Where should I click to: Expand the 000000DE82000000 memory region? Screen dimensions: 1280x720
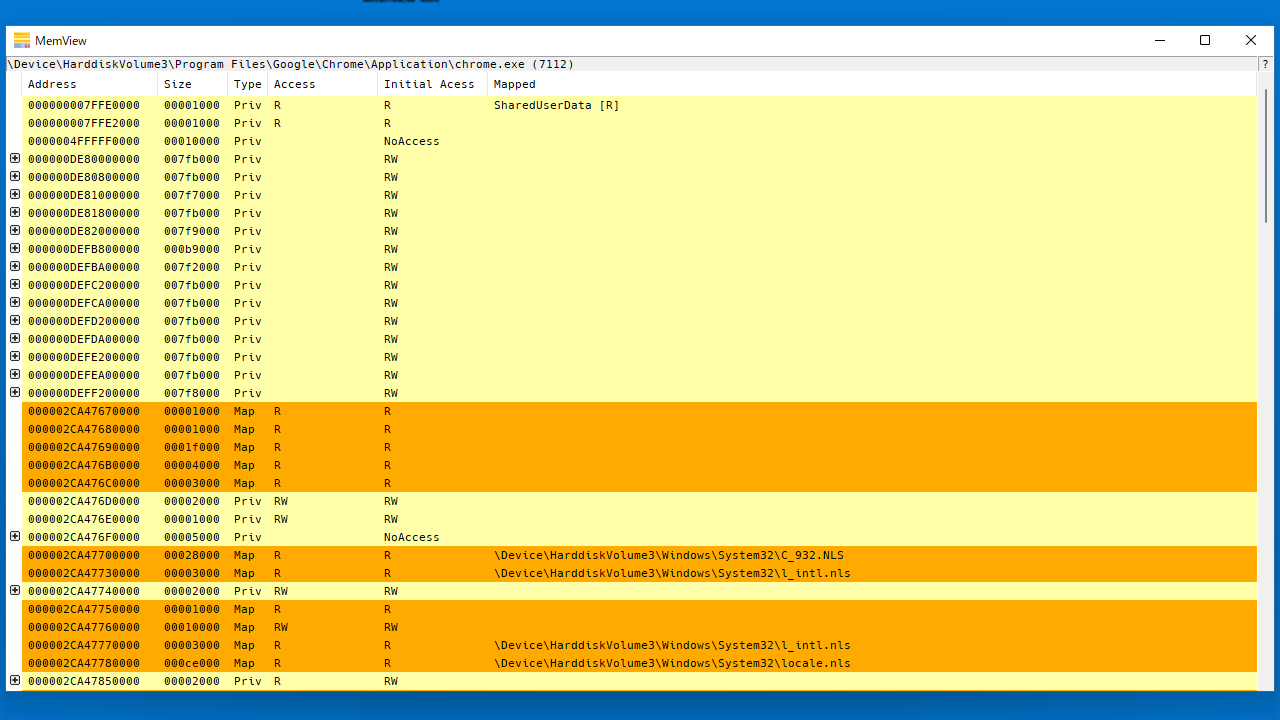15,231
